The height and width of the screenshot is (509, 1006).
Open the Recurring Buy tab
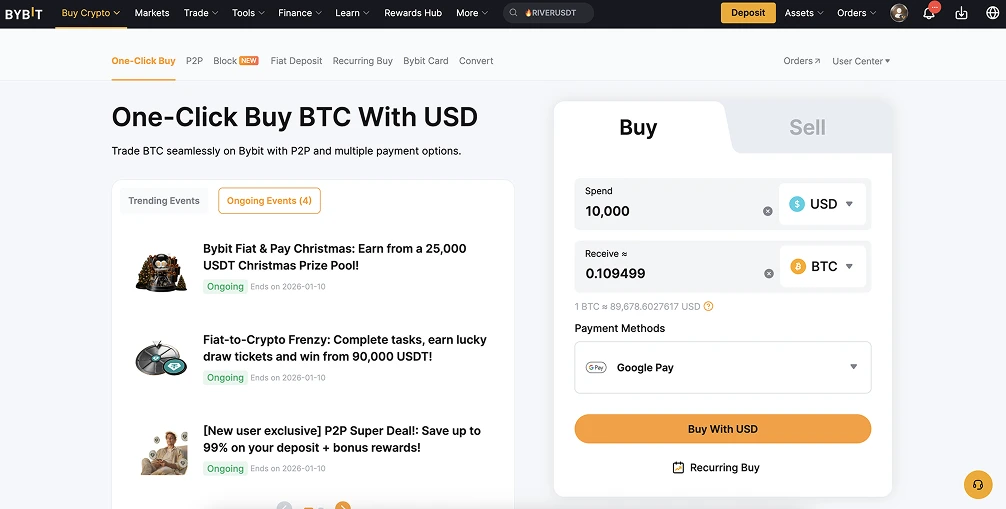pos(362,61)
